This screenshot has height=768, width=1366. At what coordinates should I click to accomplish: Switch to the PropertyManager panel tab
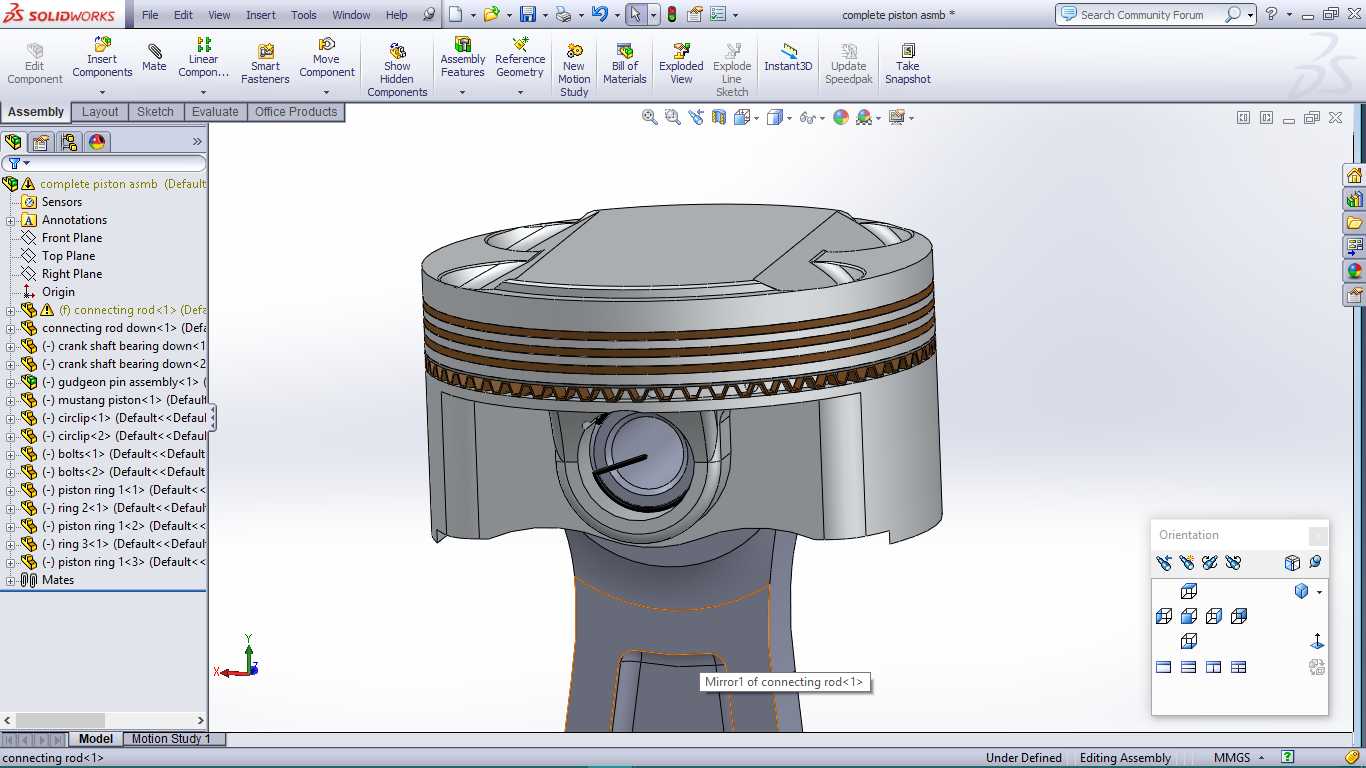point(41,142)
